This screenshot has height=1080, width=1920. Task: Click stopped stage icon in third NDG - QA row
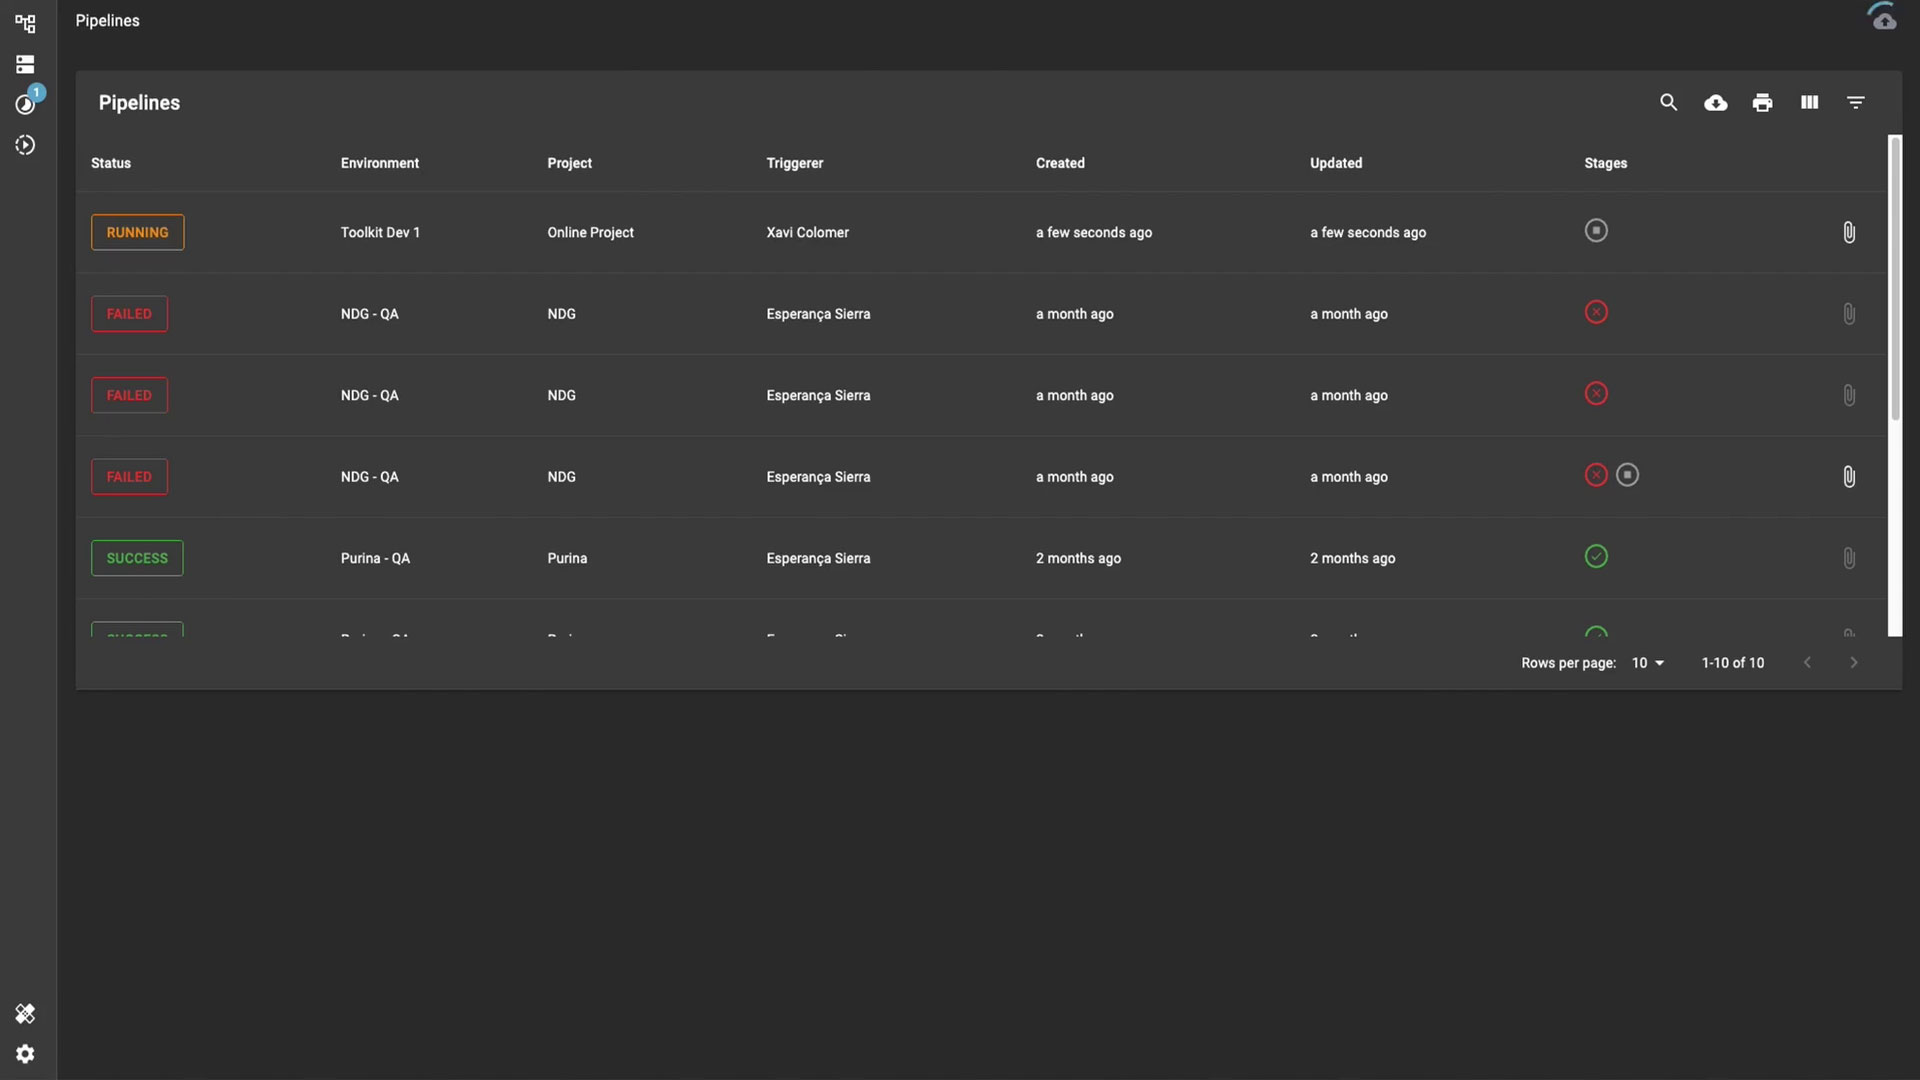[1627, 475]
